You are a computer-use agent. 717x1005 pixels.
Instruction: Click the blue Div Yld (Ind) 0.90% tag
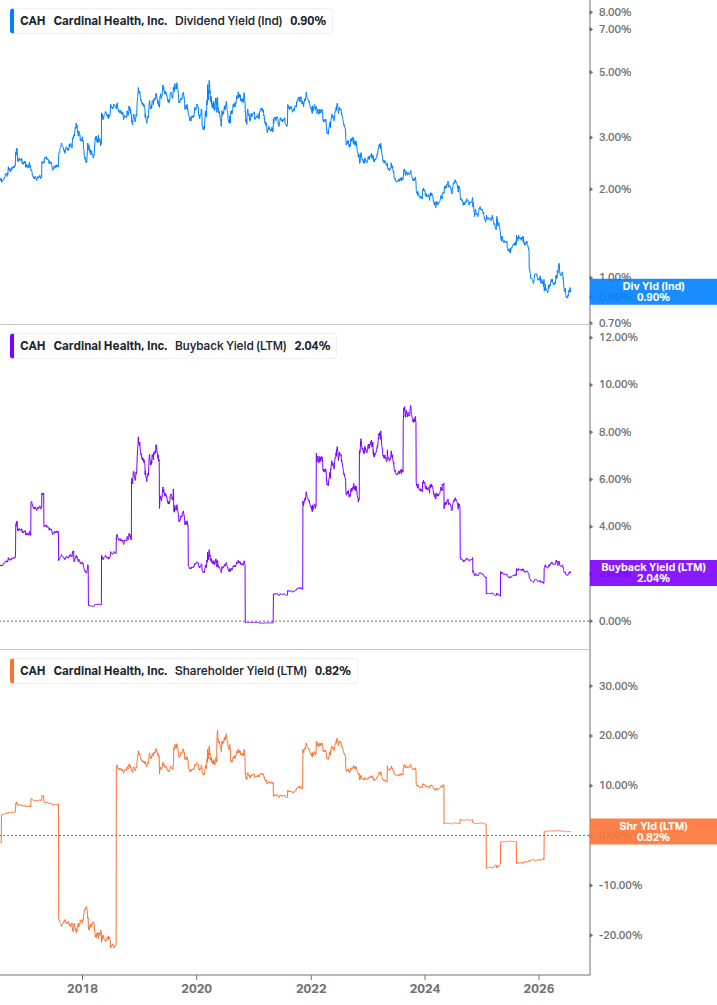[653, 292]
